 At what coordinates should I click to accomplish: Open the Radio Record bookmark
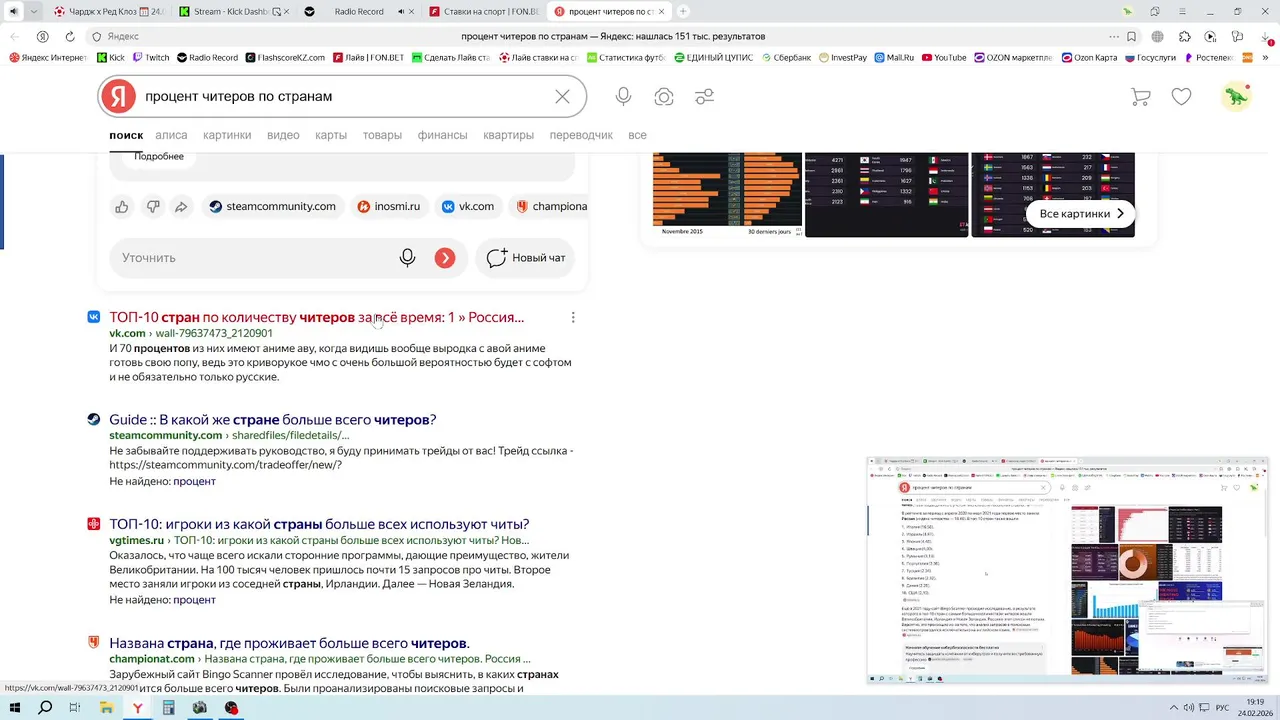click(207, 58)
